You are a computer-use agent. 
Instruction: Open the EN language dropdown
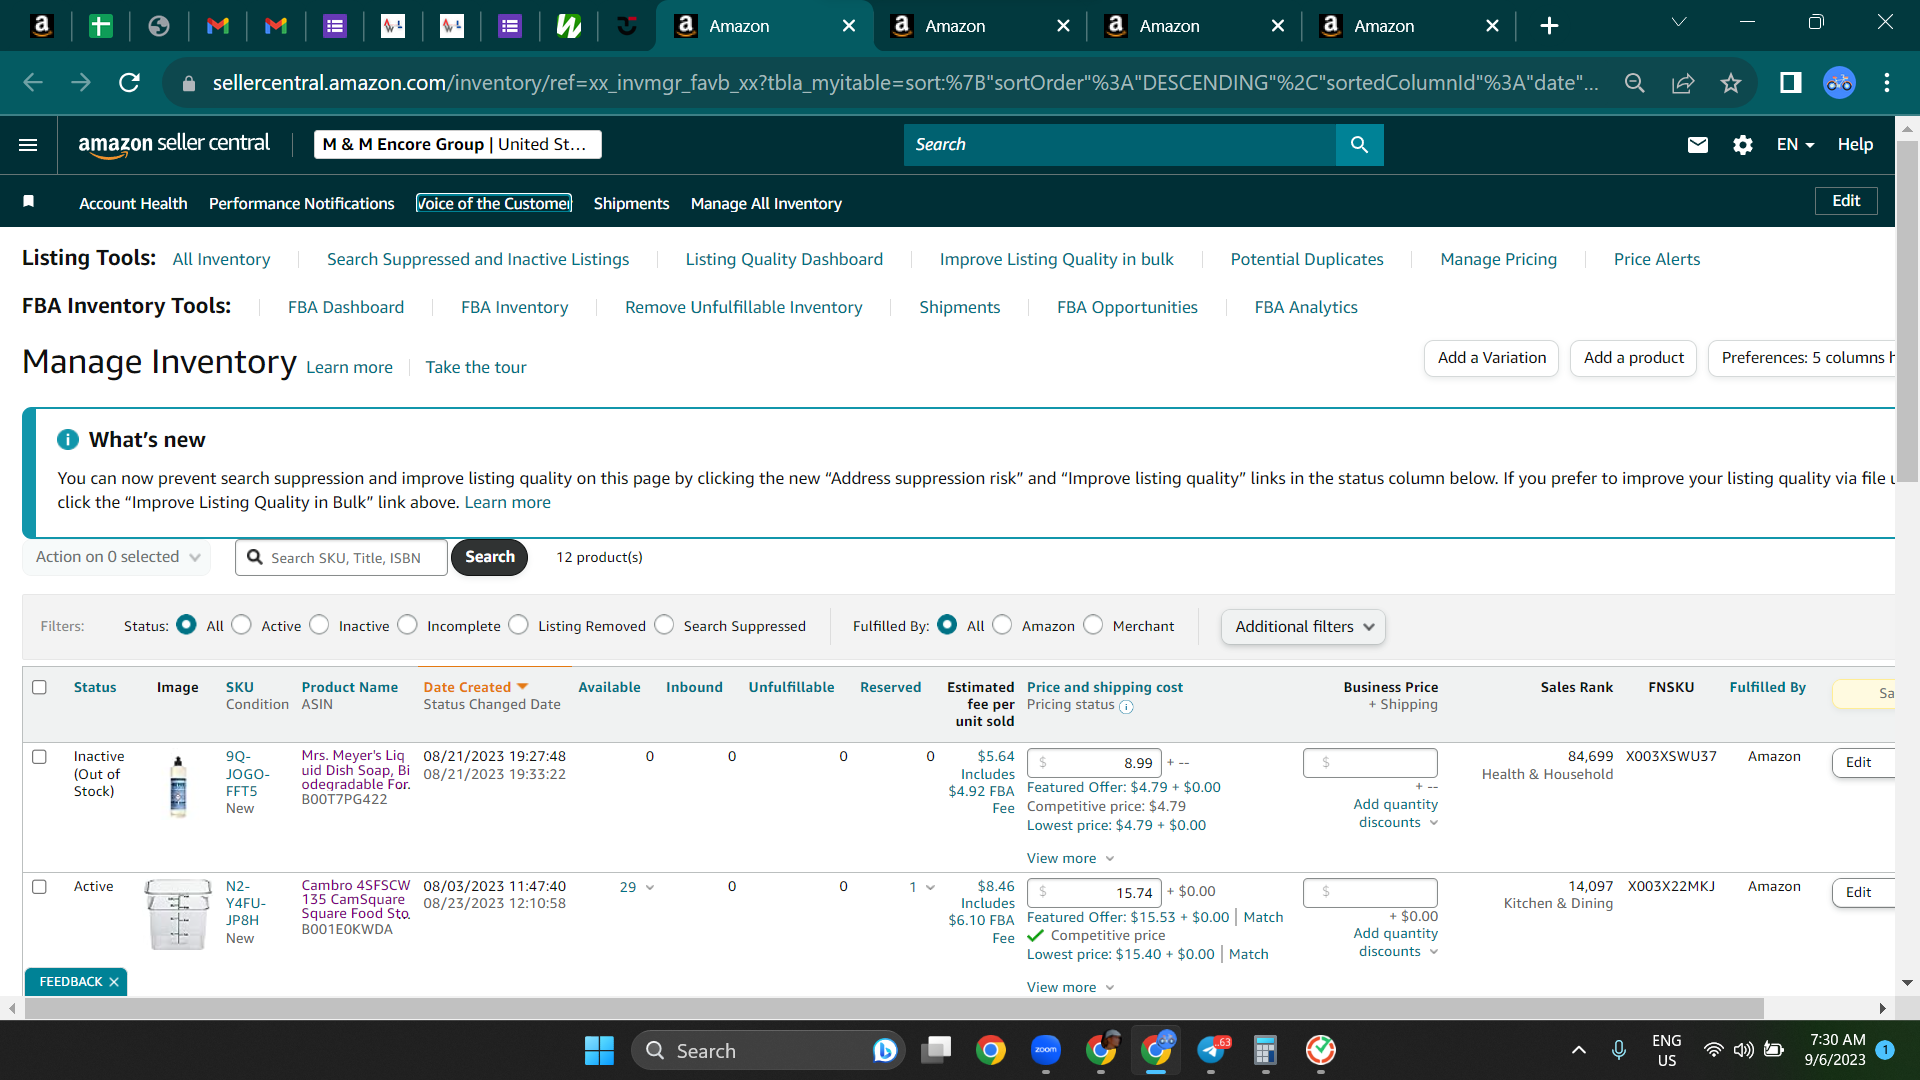1795,145
